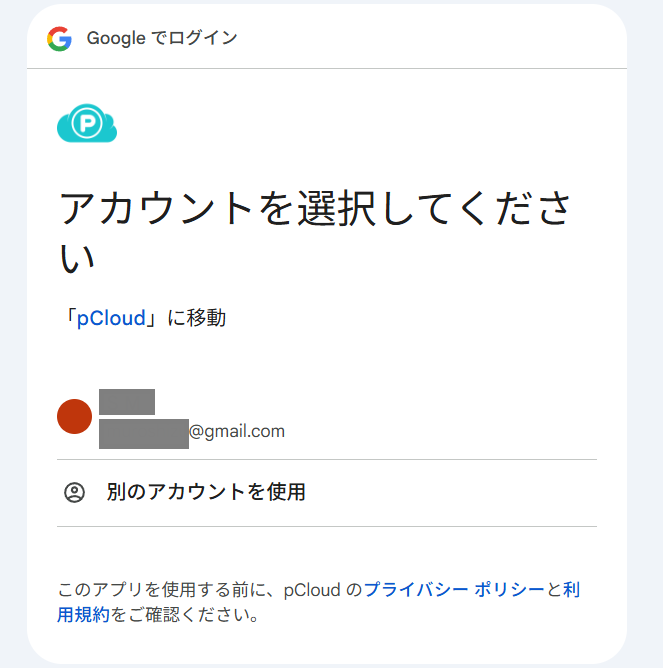Click the redacted account name above the email

(127, 402)
